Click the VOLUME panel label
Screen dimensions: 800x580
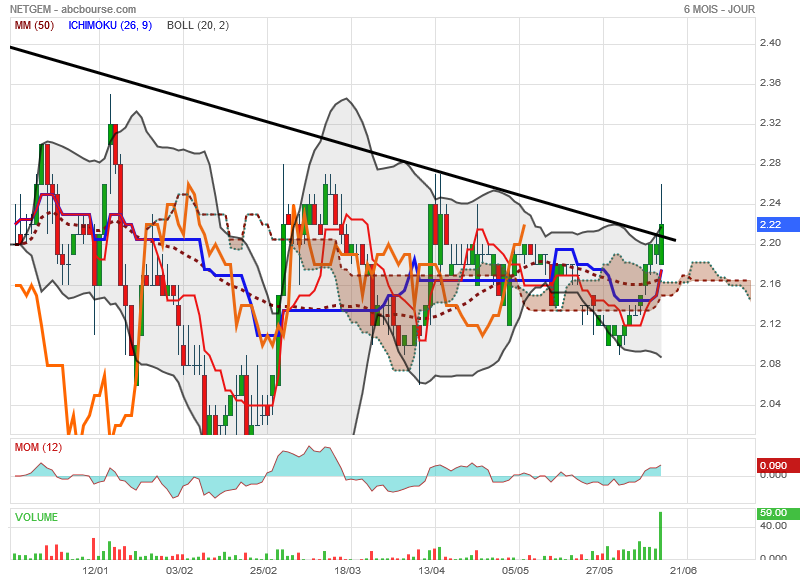click(x=36, y=517)
